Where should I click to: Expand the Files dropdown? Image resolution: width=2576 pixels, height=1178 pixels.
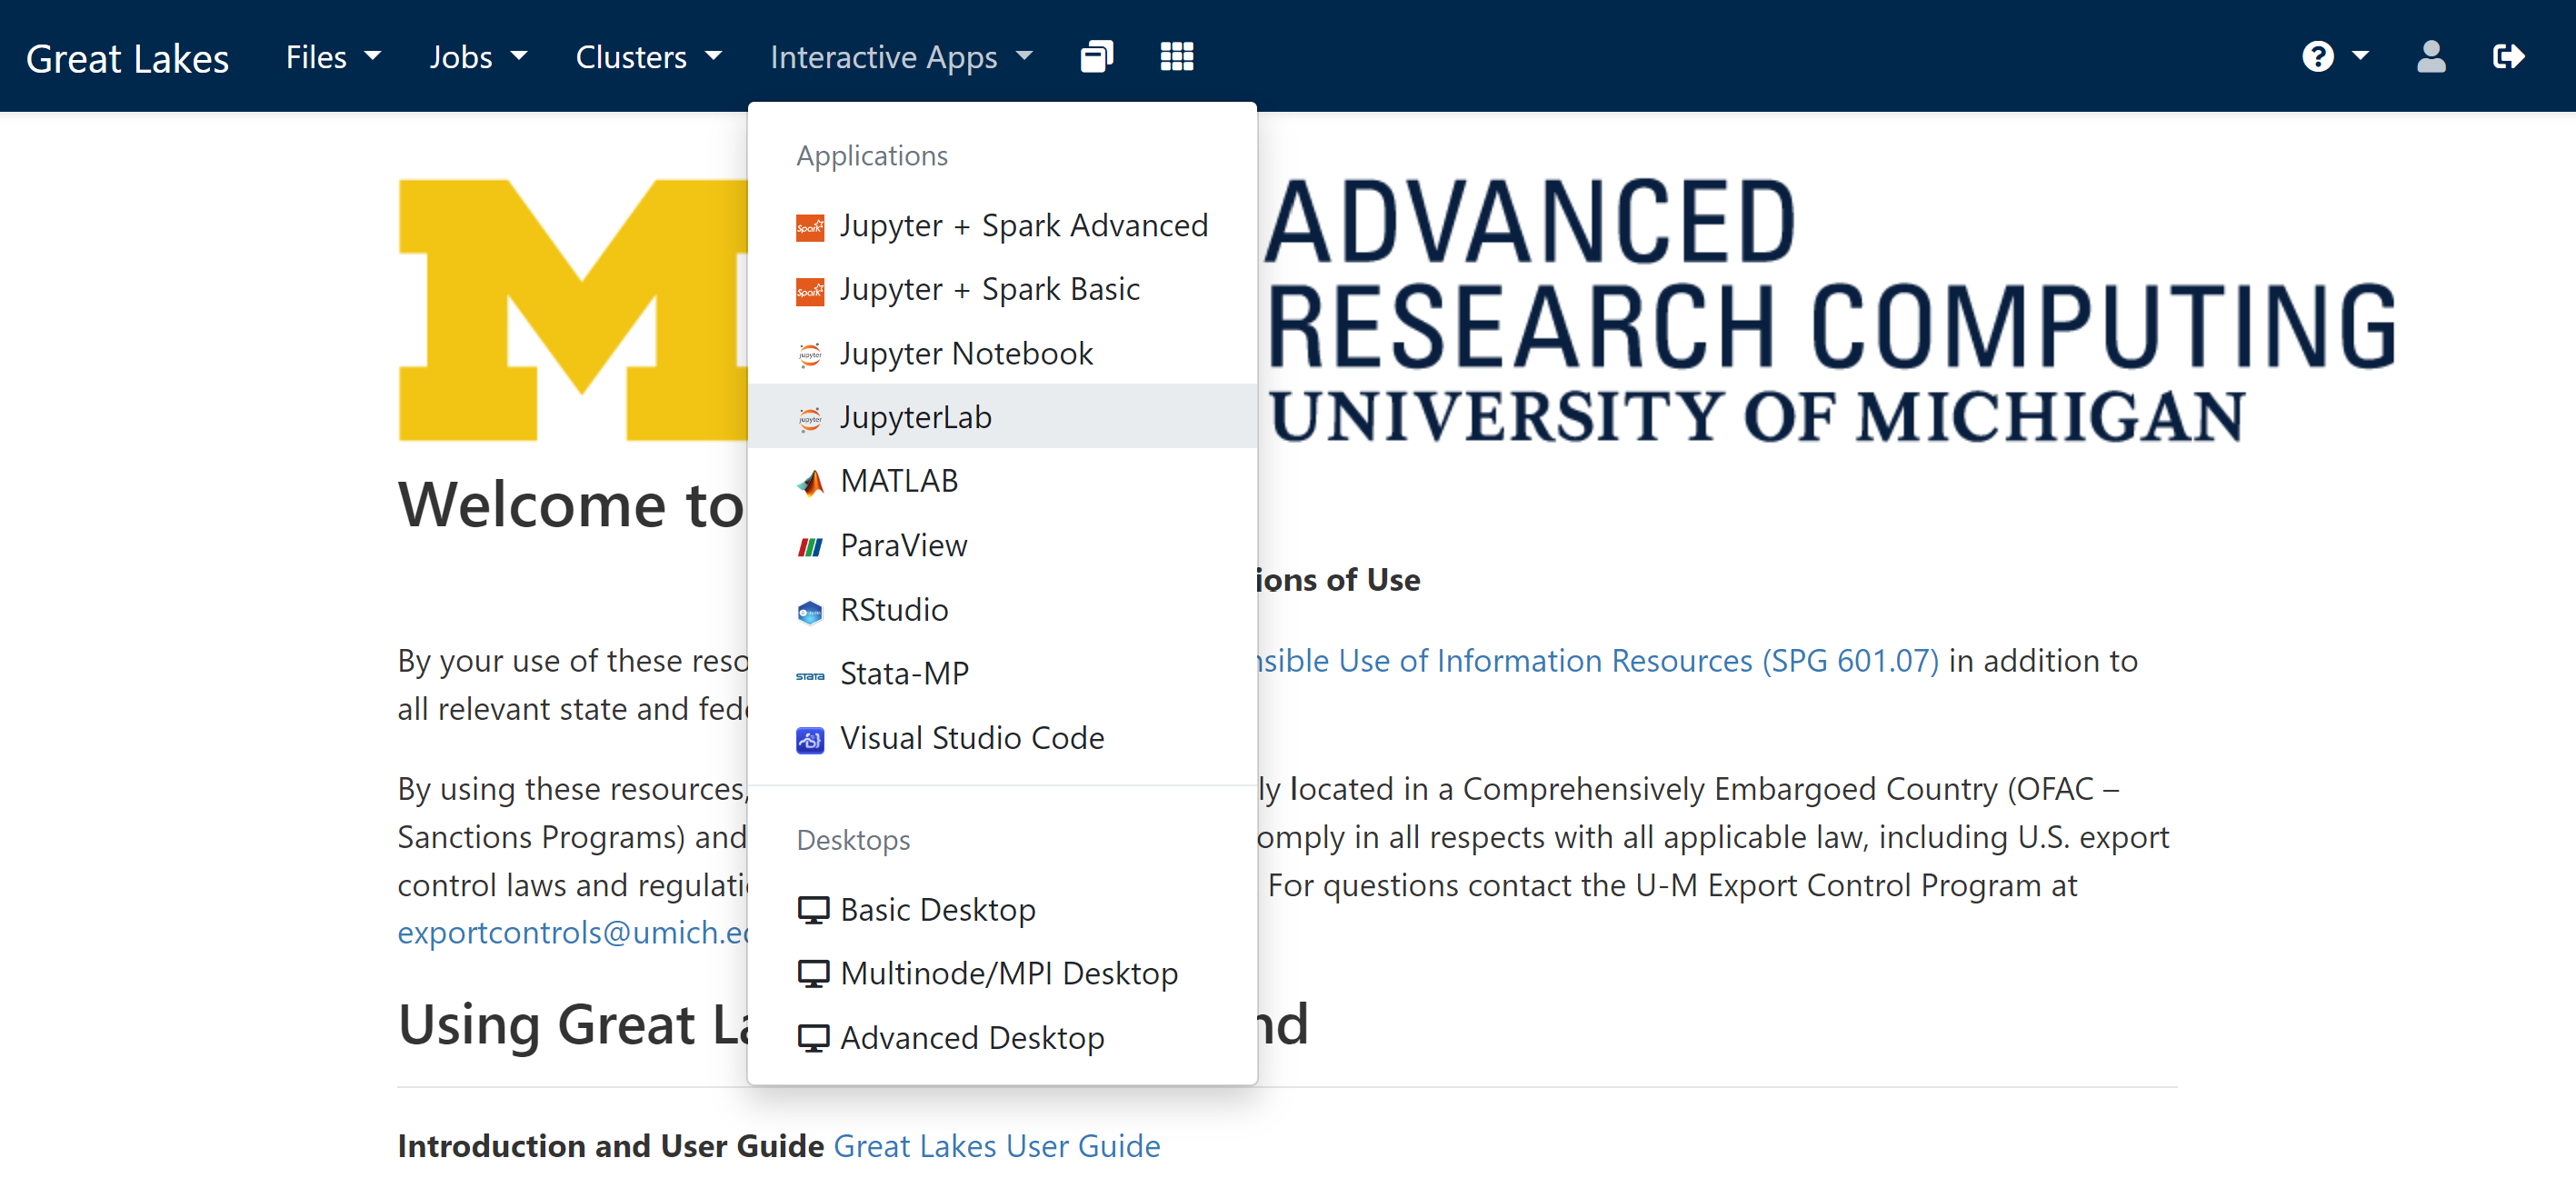click(x=333, y=57)
